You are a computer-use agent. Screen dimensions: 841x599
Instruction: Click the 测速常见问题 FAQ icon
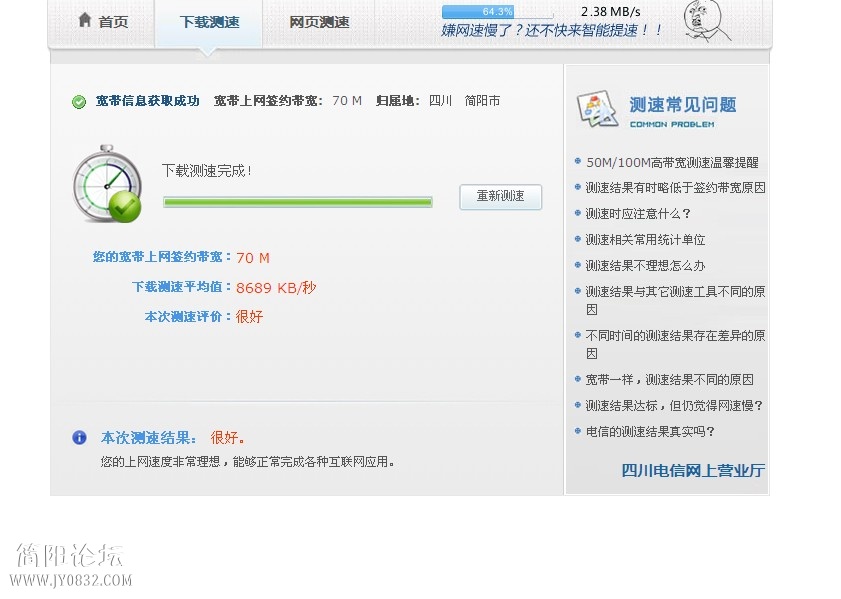[x=597, y=108]
